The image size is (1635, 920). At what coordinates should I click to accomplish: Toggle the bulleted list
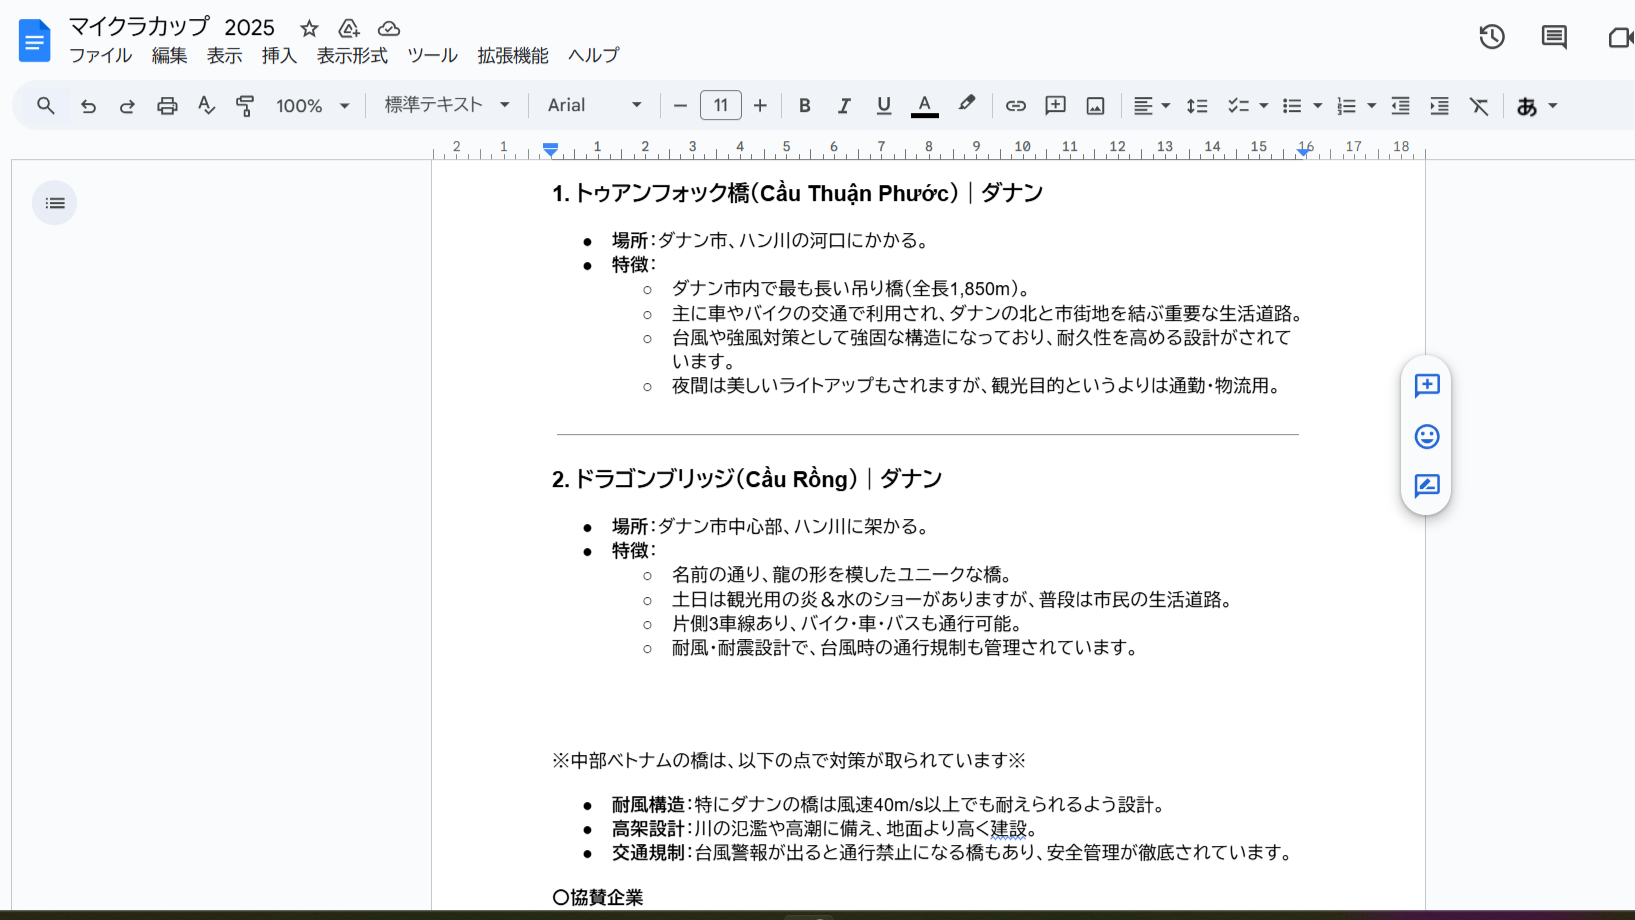(x=1292, y=105)
